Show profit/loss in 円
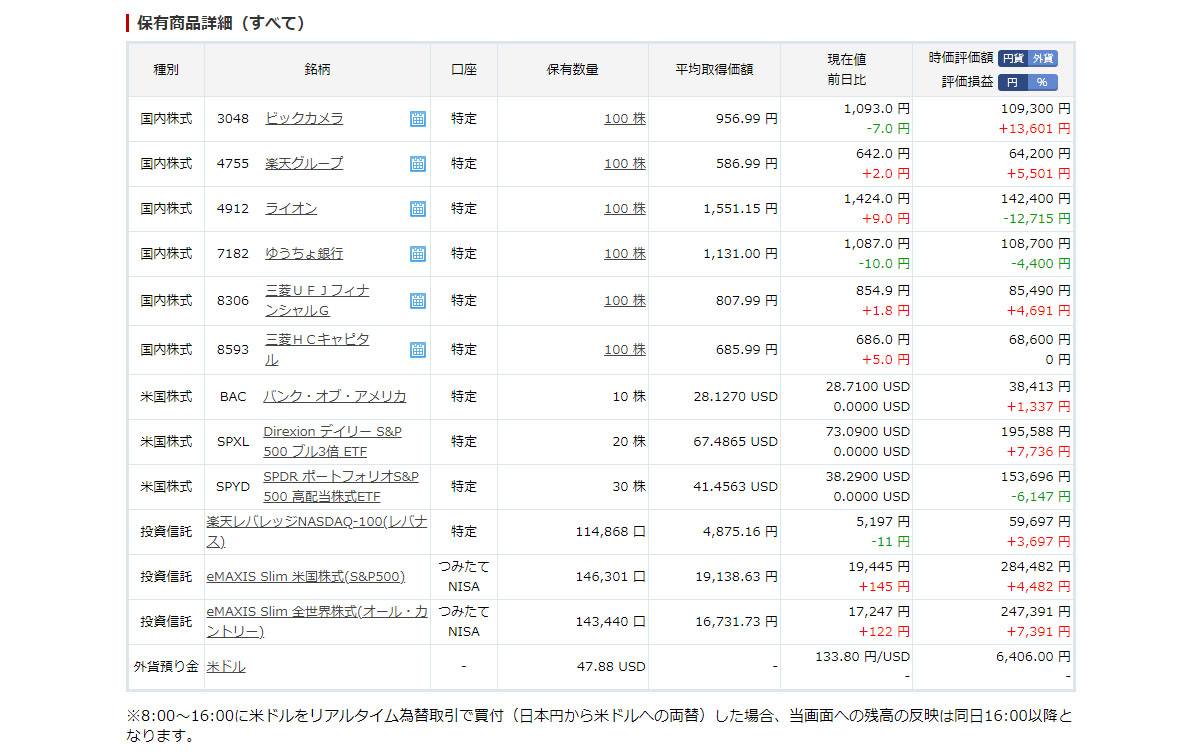1200x756 pixels. point(1013,82)
